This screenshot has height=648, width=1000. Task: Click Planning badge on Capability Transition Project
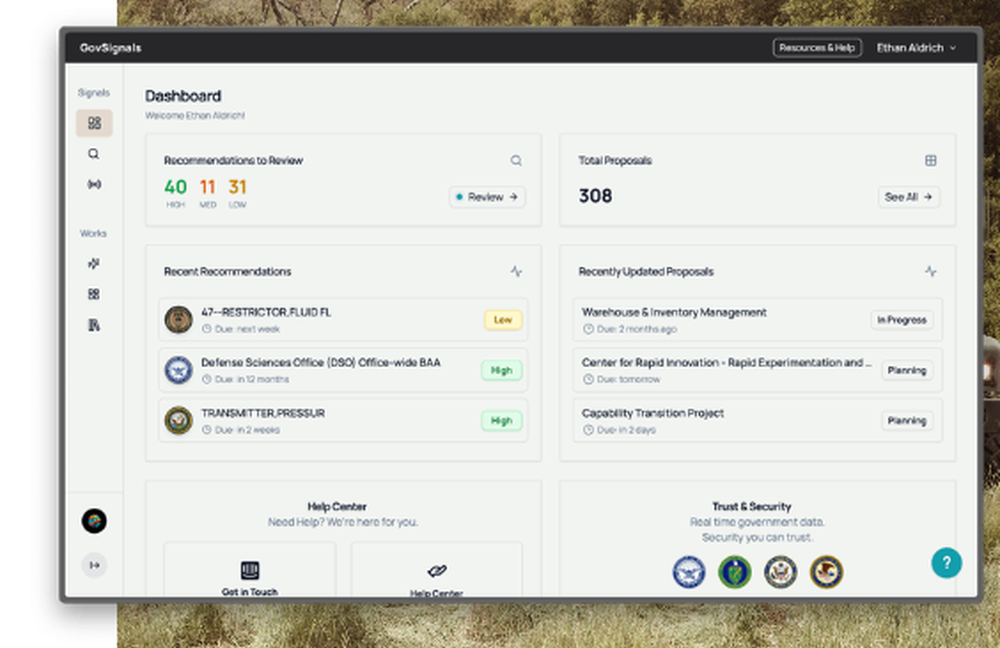click(907, 421)
